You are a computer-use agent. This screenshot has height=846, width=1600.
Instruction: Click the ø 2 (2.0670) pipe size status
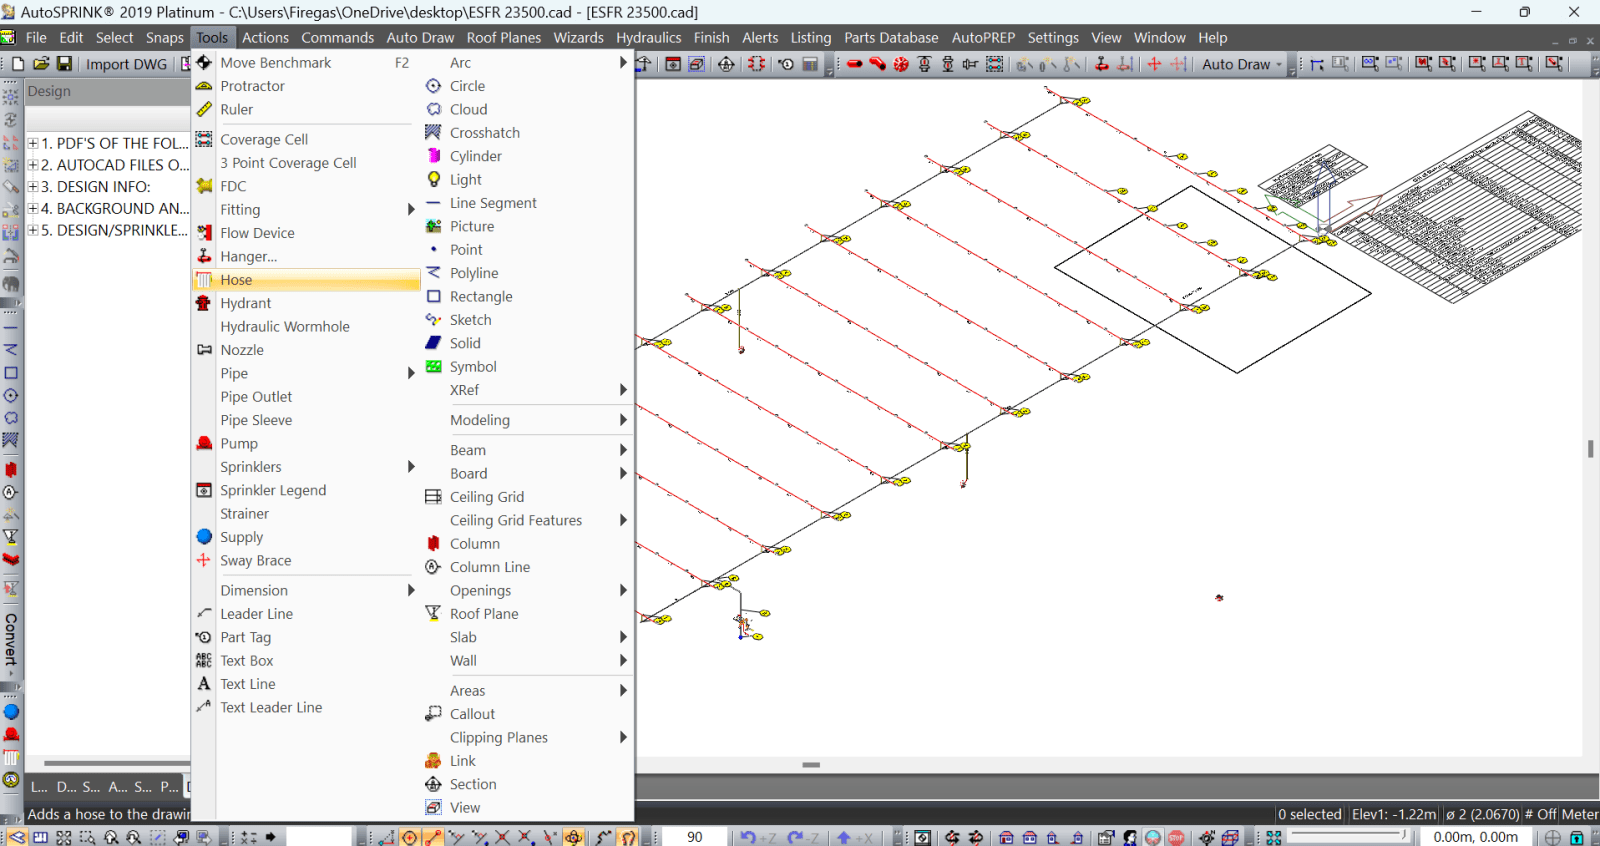click(x=1482, y=814)
